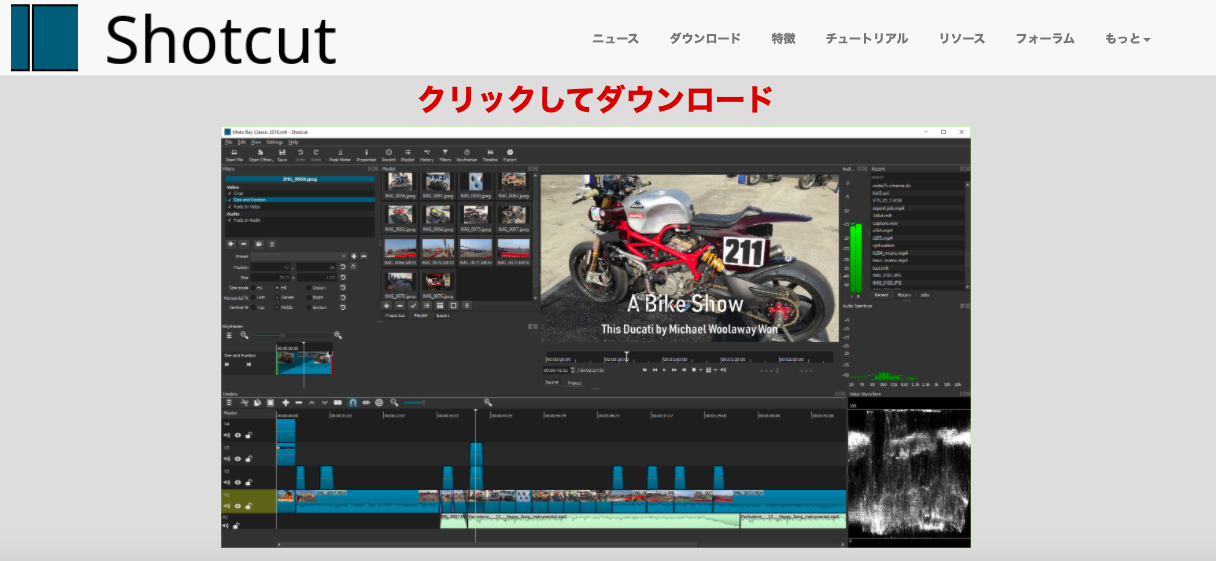Mute track V1 with its speaker icon
This screenshot has height=561, width=1216.
(x=226, y=506)
